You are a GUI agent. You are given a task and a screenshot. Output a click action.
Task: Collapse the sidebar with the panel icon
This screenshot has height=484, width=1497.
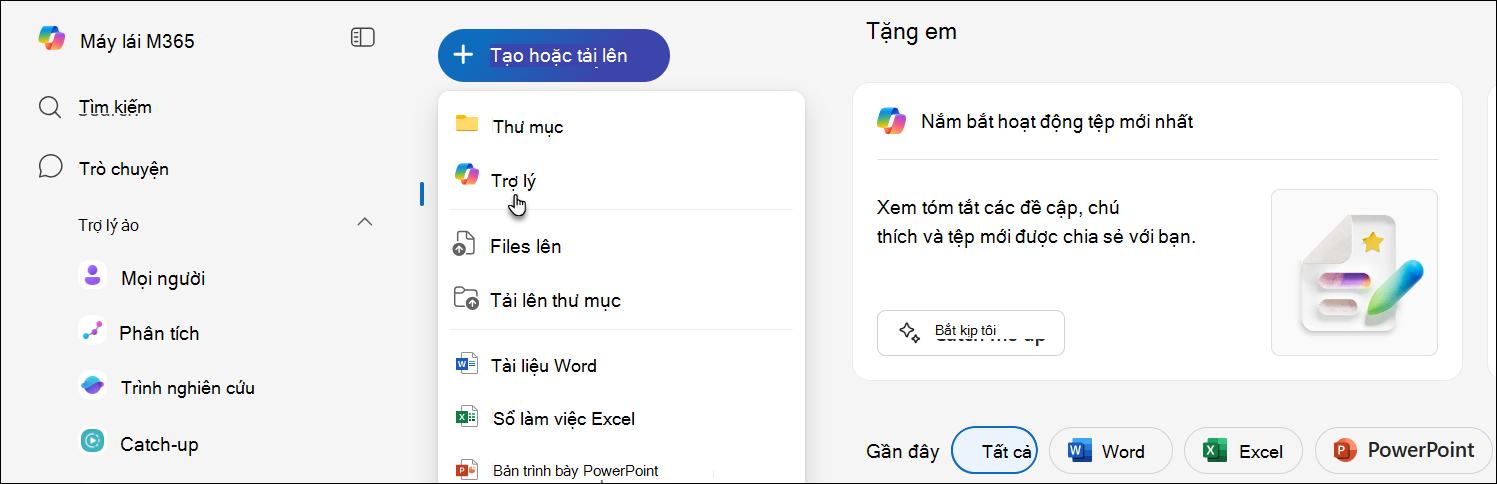click(x=362, y=38)
